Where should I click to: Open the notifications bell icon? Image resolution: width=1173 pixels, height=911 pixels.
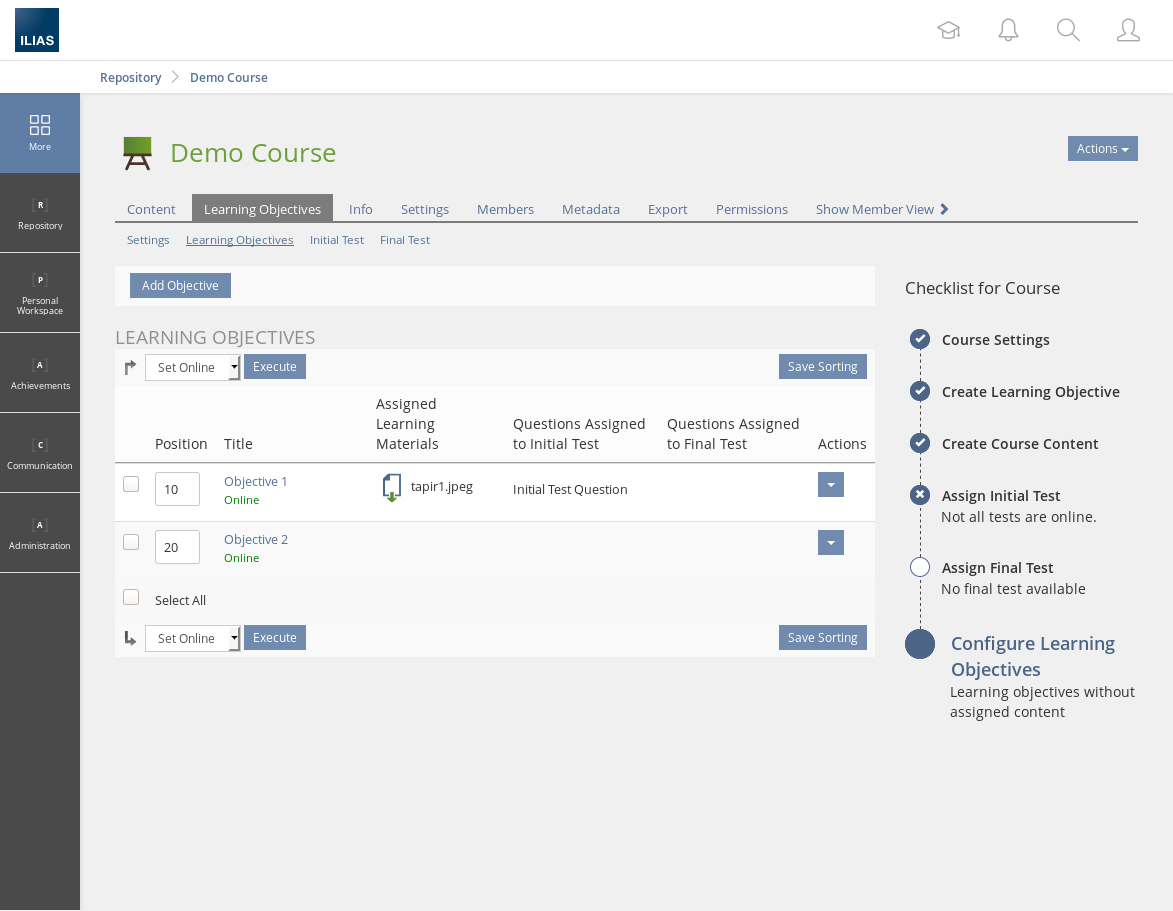(x=1008, y=30)
